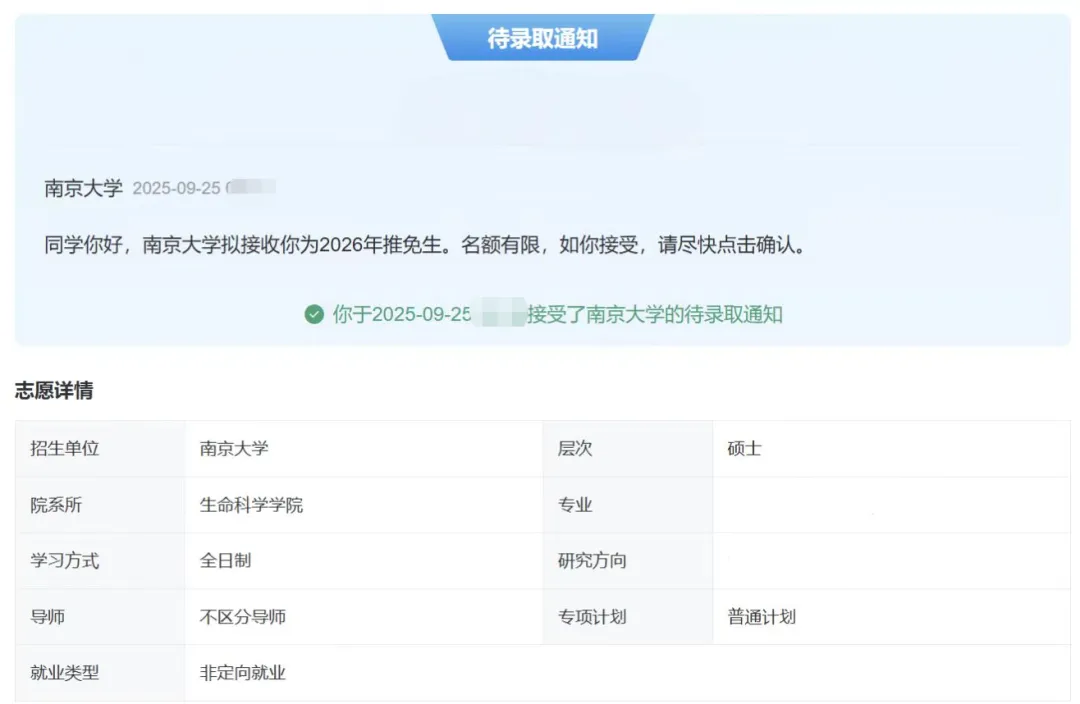Select the 全日制 value cell
1080x704 pixels.
click(364, 561)
